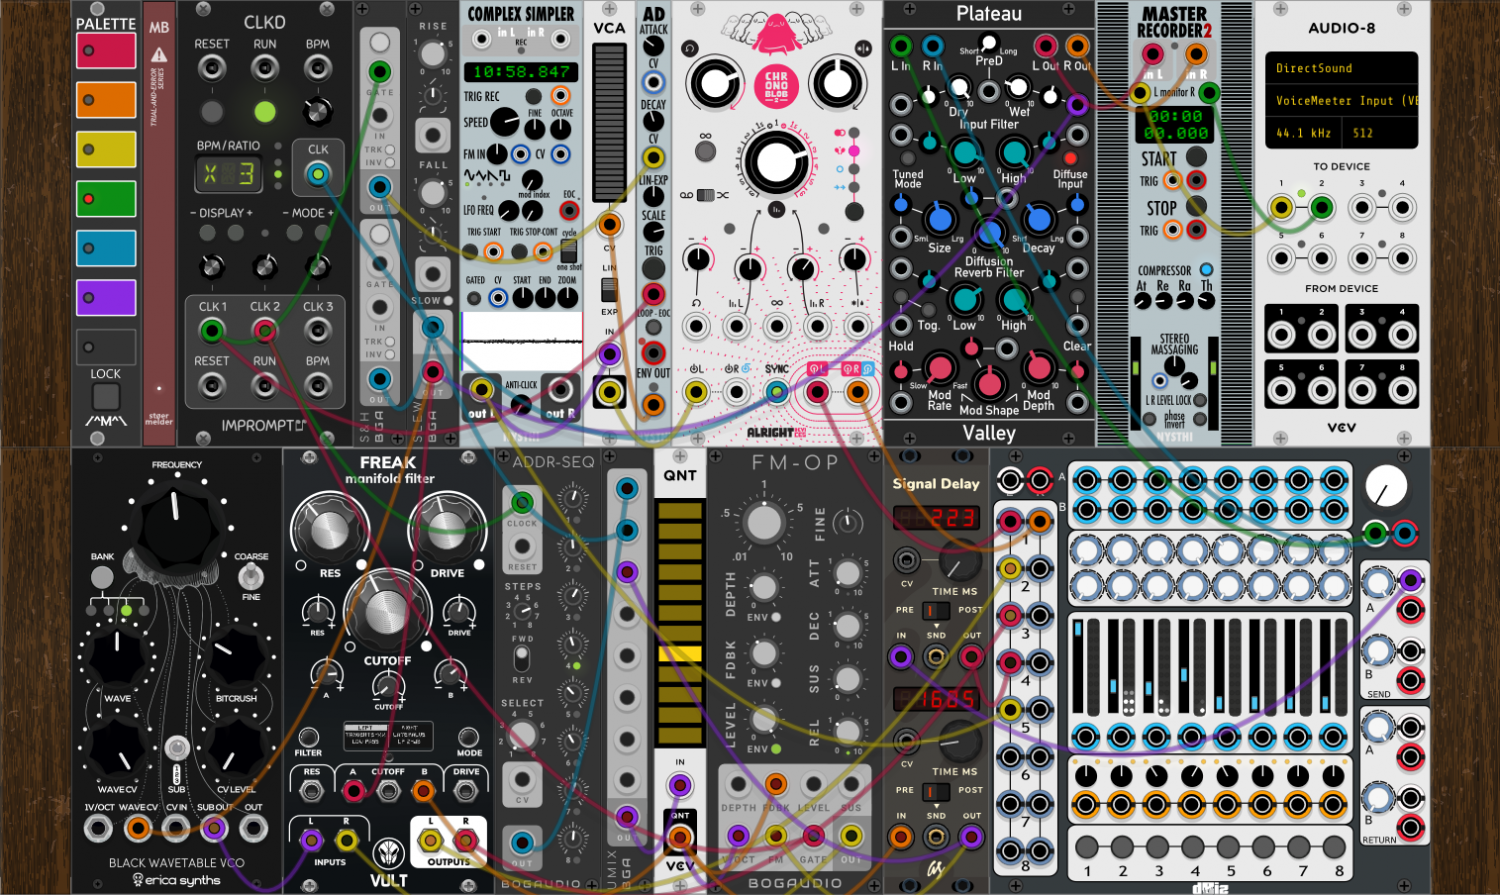Click the highlighted note in QNT display
This screenshot has height=895, width=1500.
[x=680, y=653]
